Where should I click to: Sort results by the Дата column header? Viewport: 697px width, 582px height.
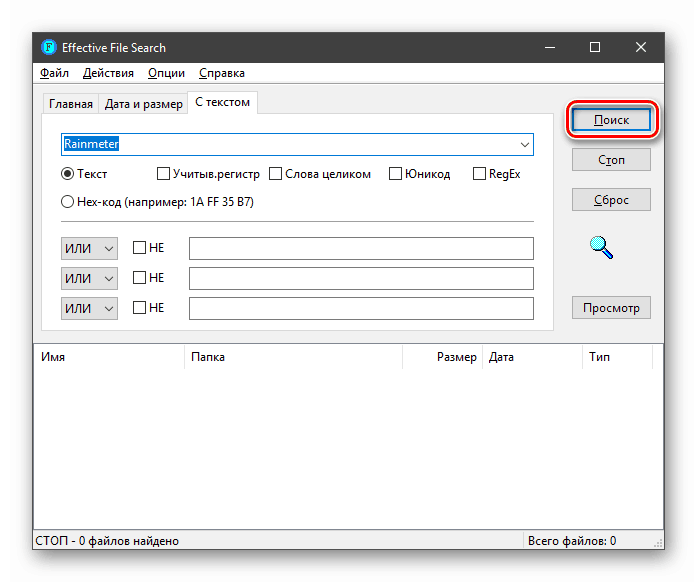pos(533,357)
